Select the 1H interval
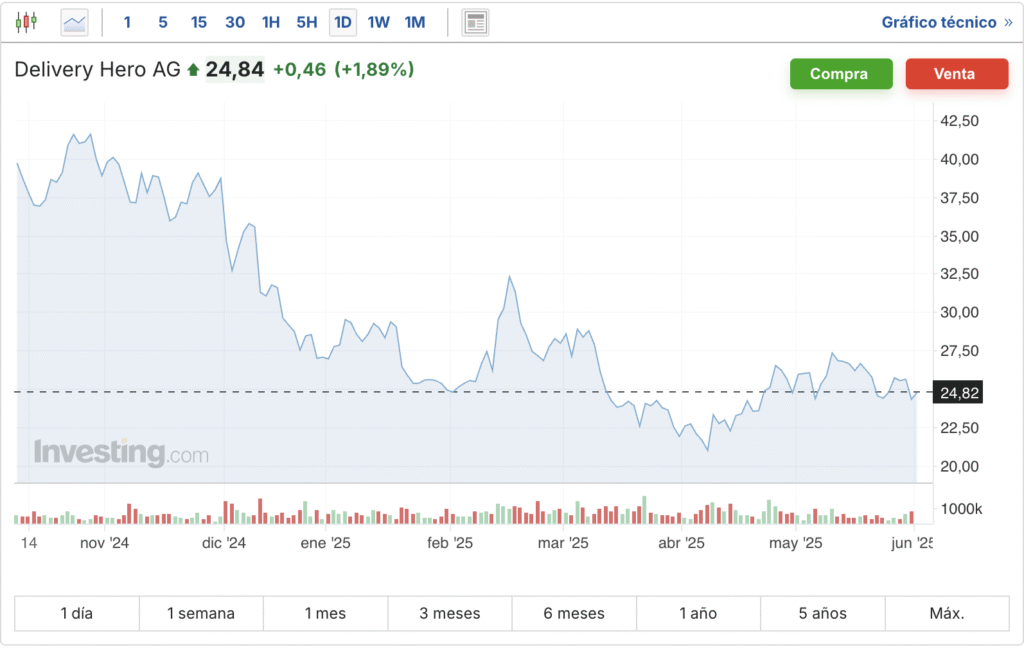This screenshot has width=1024, height=654. pos(270,22)
